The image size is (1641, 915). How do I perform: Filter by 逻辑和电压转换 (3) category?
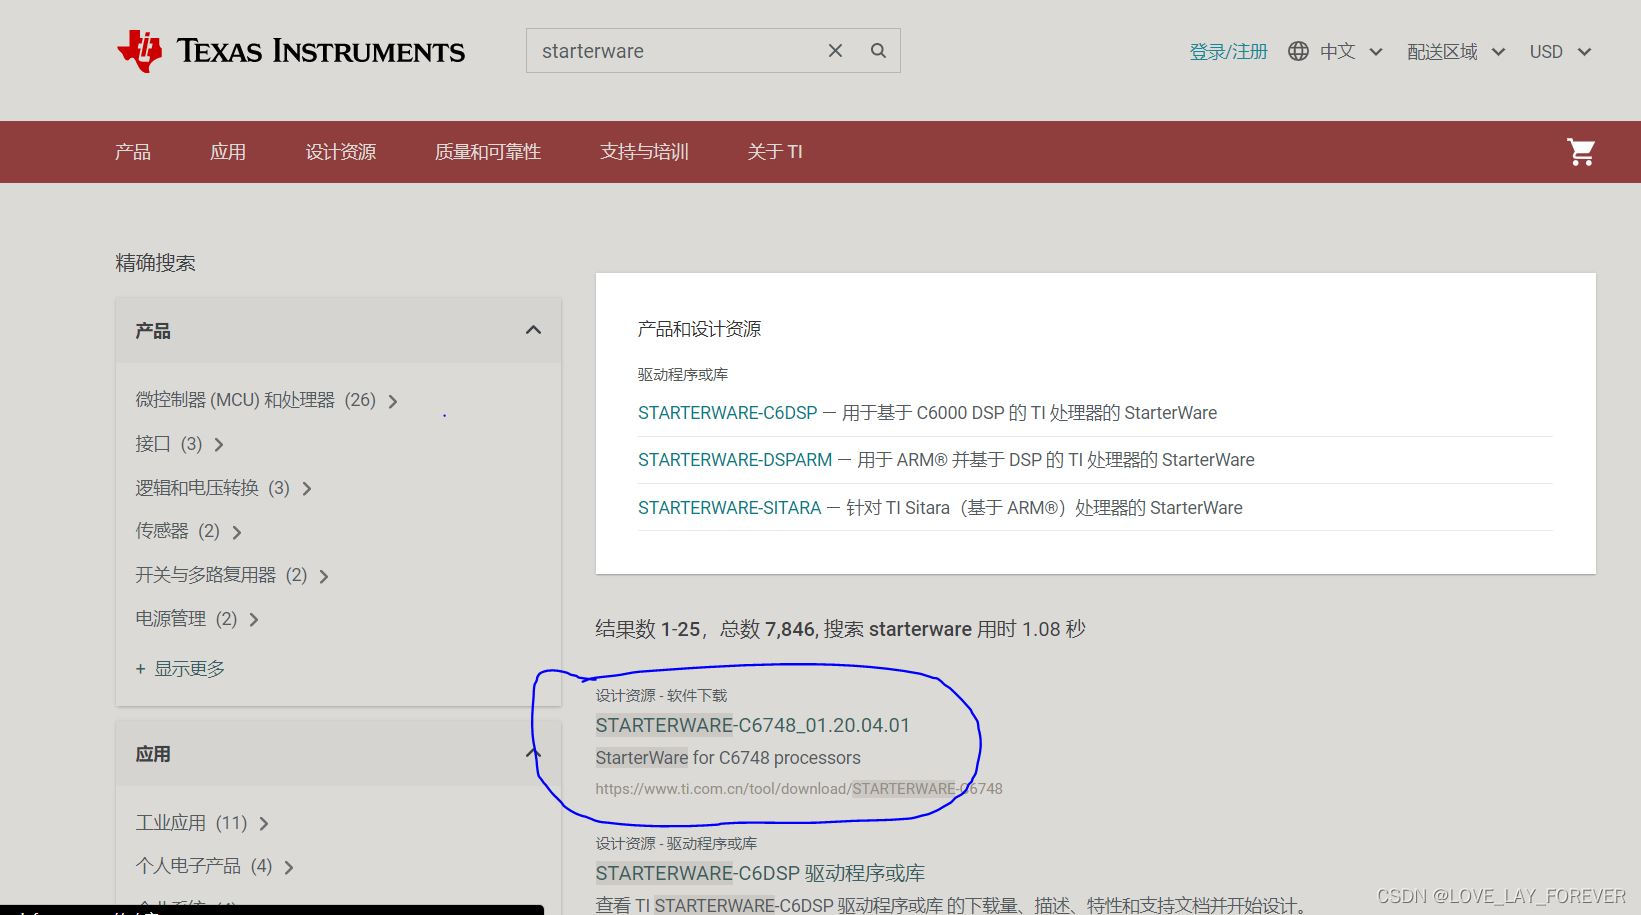212,488
